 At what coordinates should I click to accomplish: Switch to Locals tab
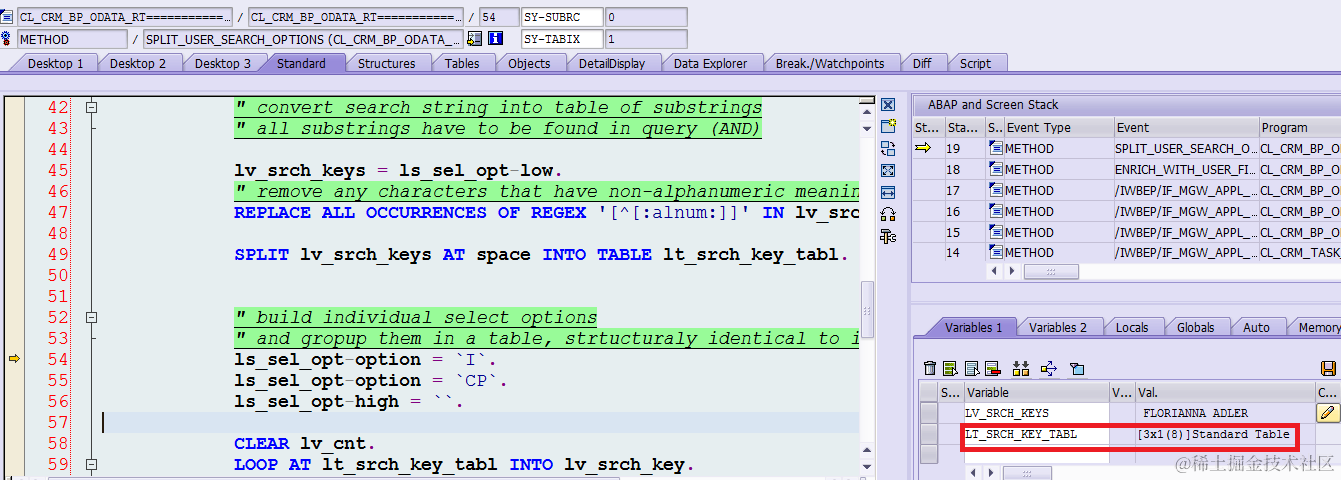point(1132,327)
